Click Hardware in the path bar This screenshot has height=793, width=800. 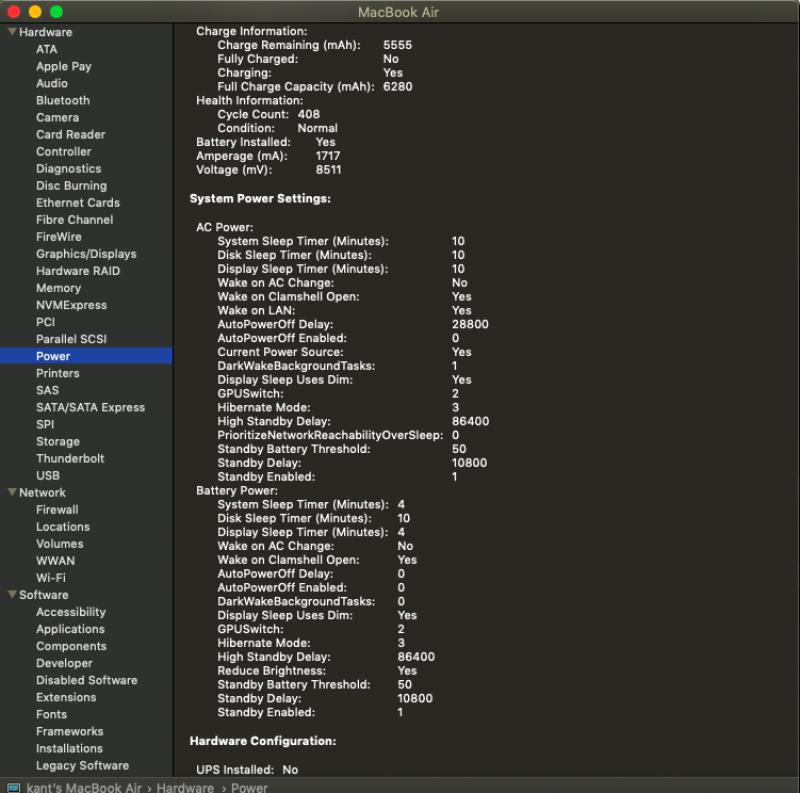coord(185,787)
